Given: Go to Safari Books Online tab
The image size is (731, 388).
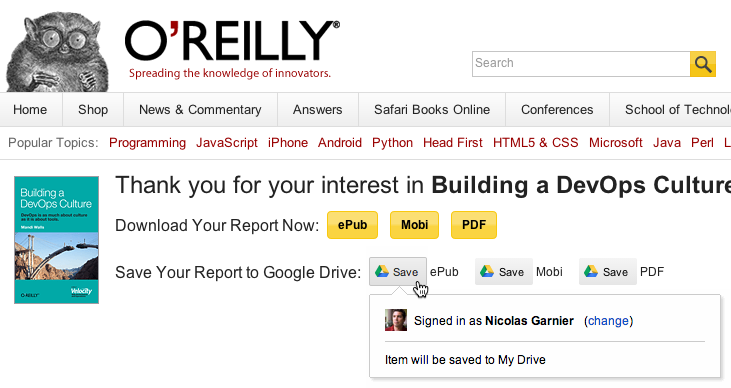Looking at the screenshot, I should coord(432,110).
